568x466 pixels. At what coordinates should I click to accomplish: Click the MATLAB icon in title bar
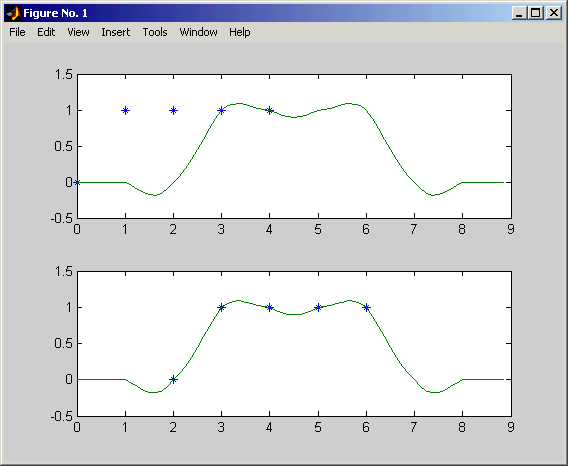(x=14, y=13)
